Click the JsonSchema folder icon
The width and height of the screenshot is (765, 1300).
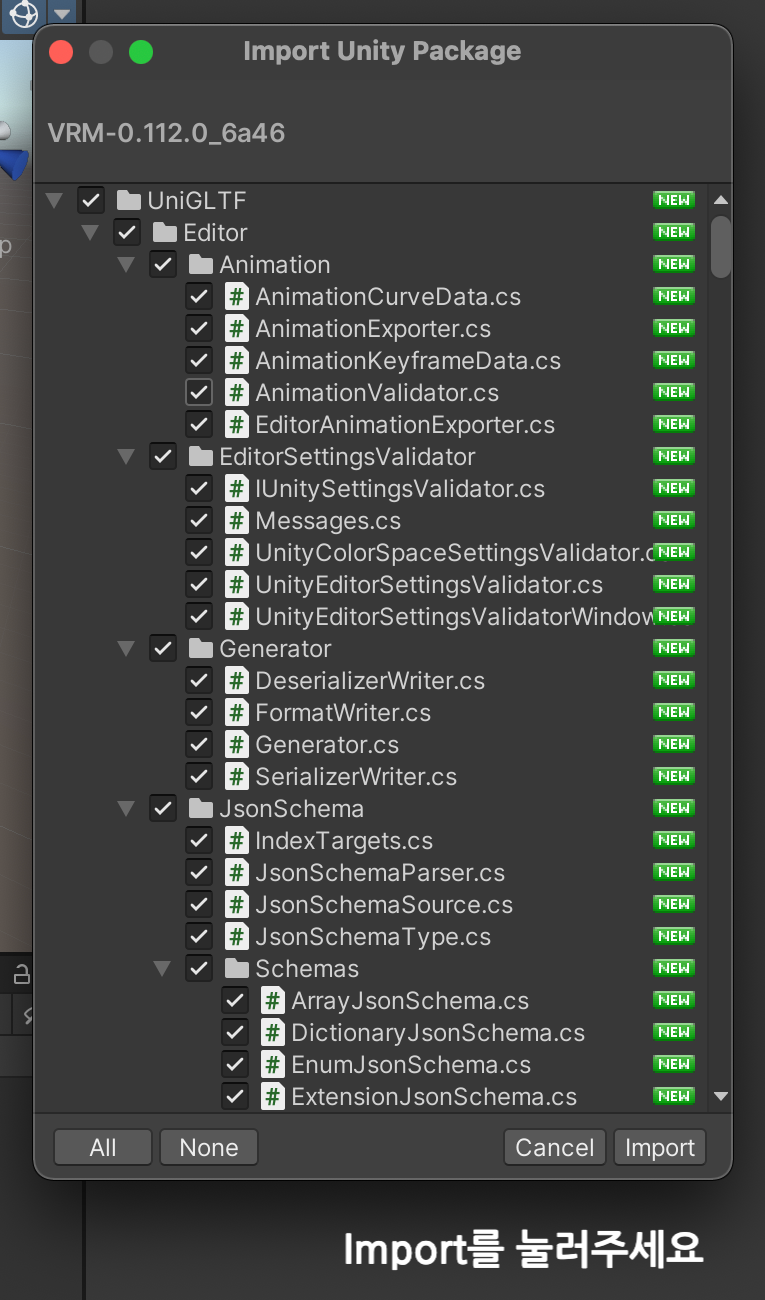(201, 809)
